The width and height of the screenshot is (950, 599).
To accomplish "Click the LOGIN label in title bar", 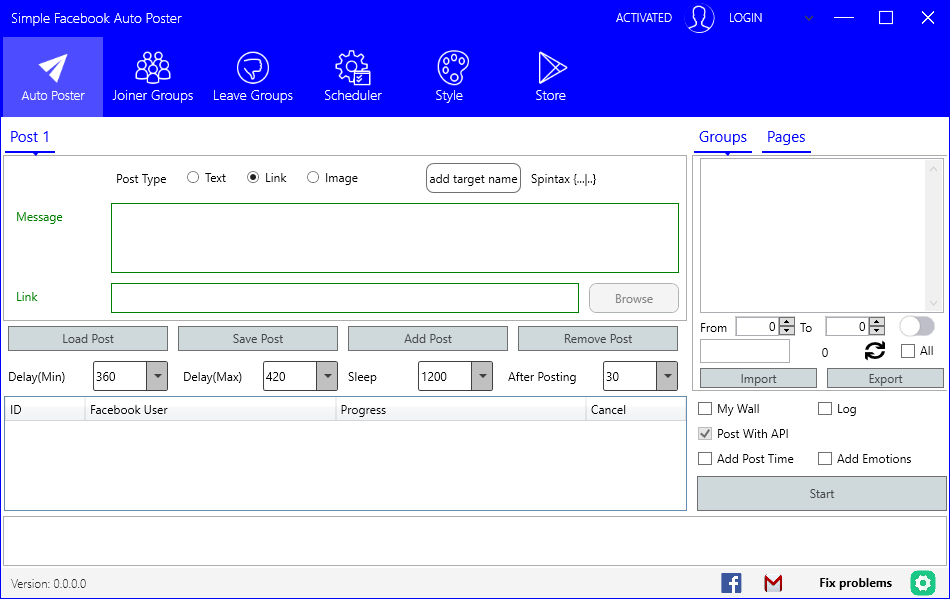I will (x=745, y=18).
